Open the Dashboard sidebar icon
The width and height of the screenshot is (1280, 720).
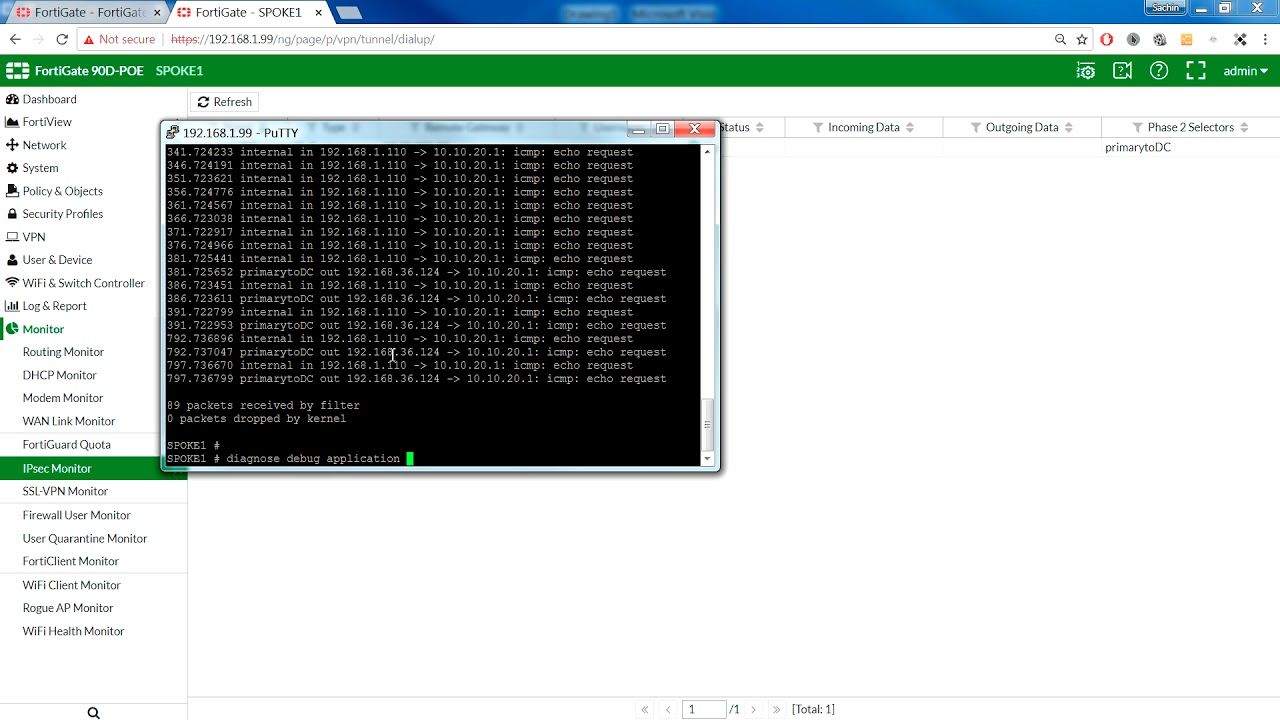pyautogui.click(x=12, y=99)
